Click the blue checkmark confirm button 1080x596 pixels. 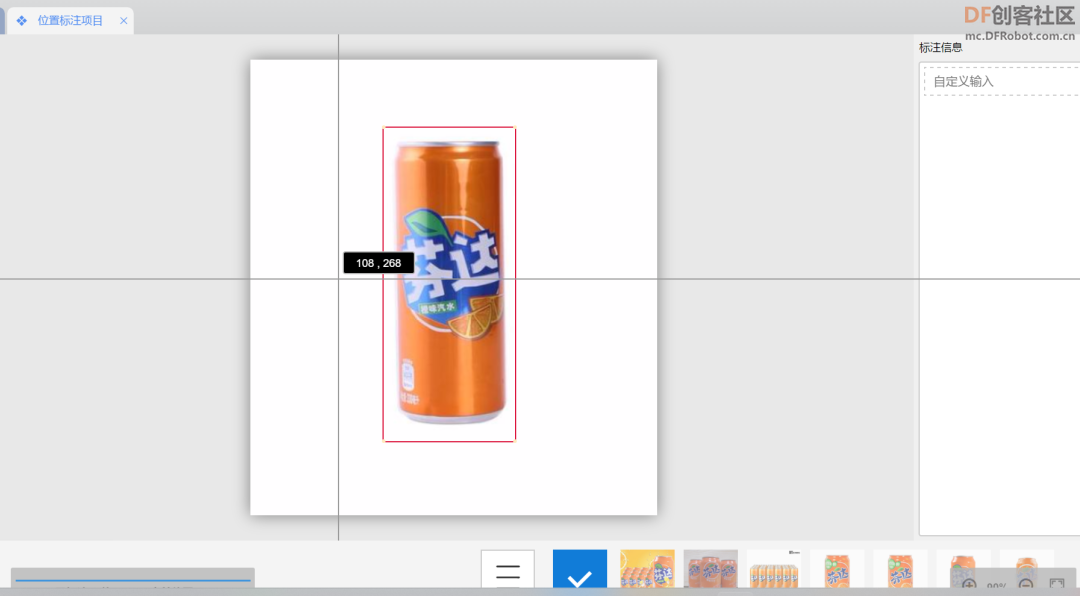[580, 569]
